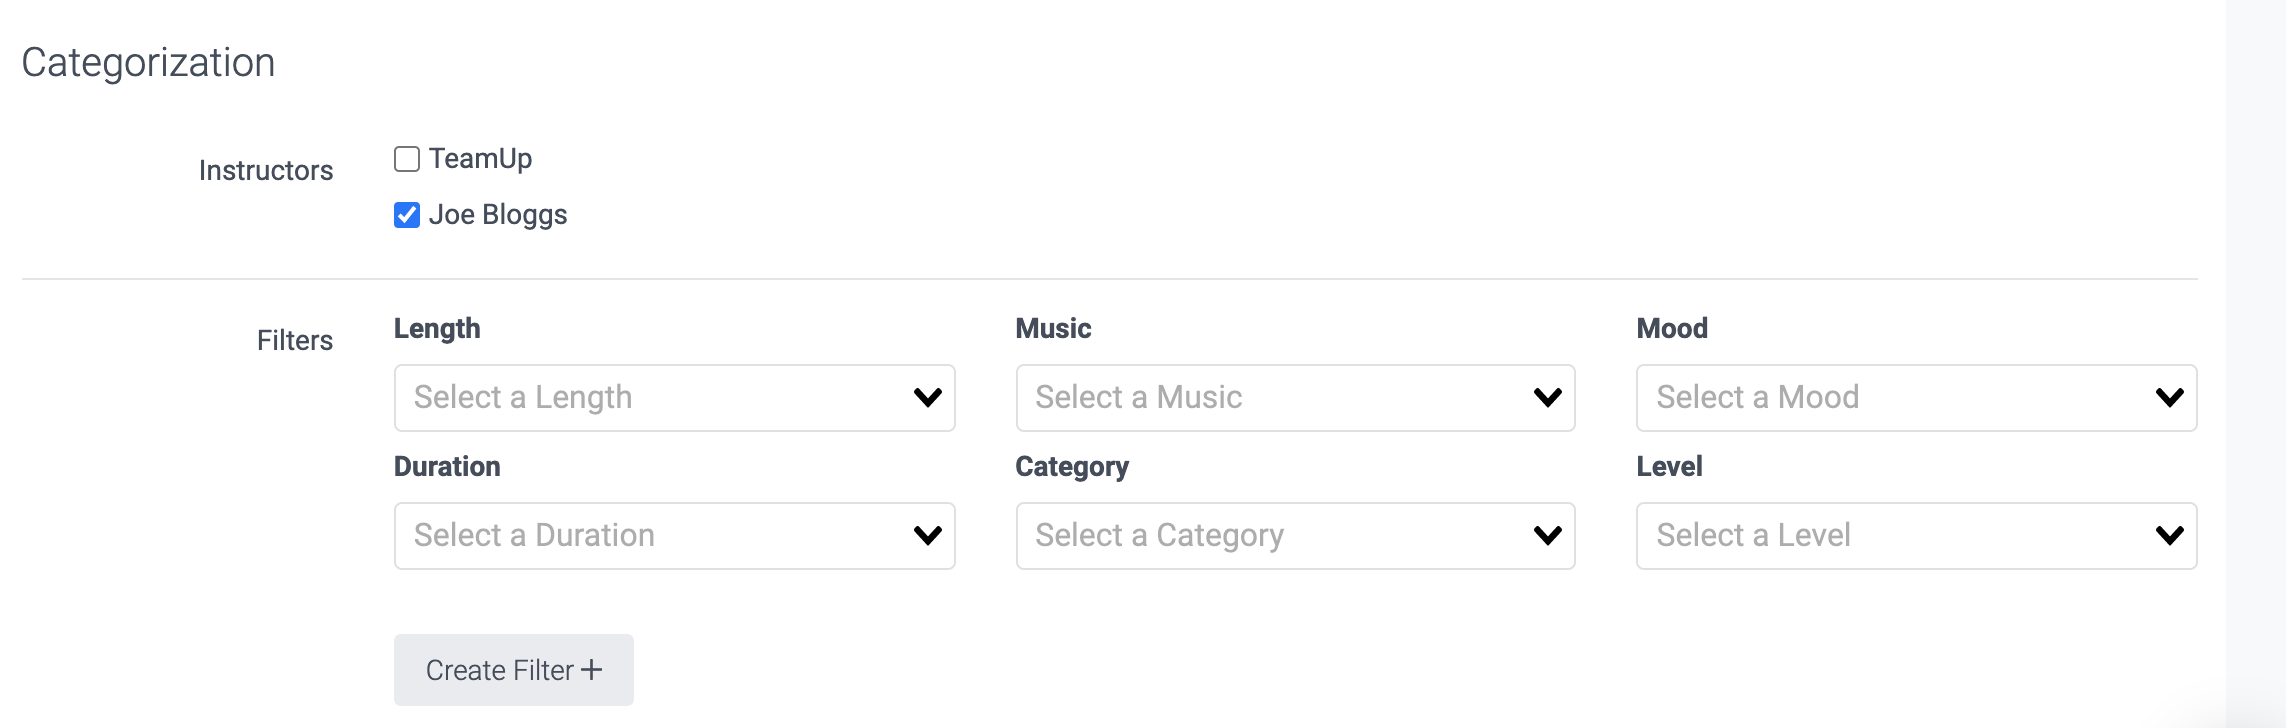Click the TeamUp instructor label text
The image size is (2286, 728).
pyautogui.click(x=480, y=159)
